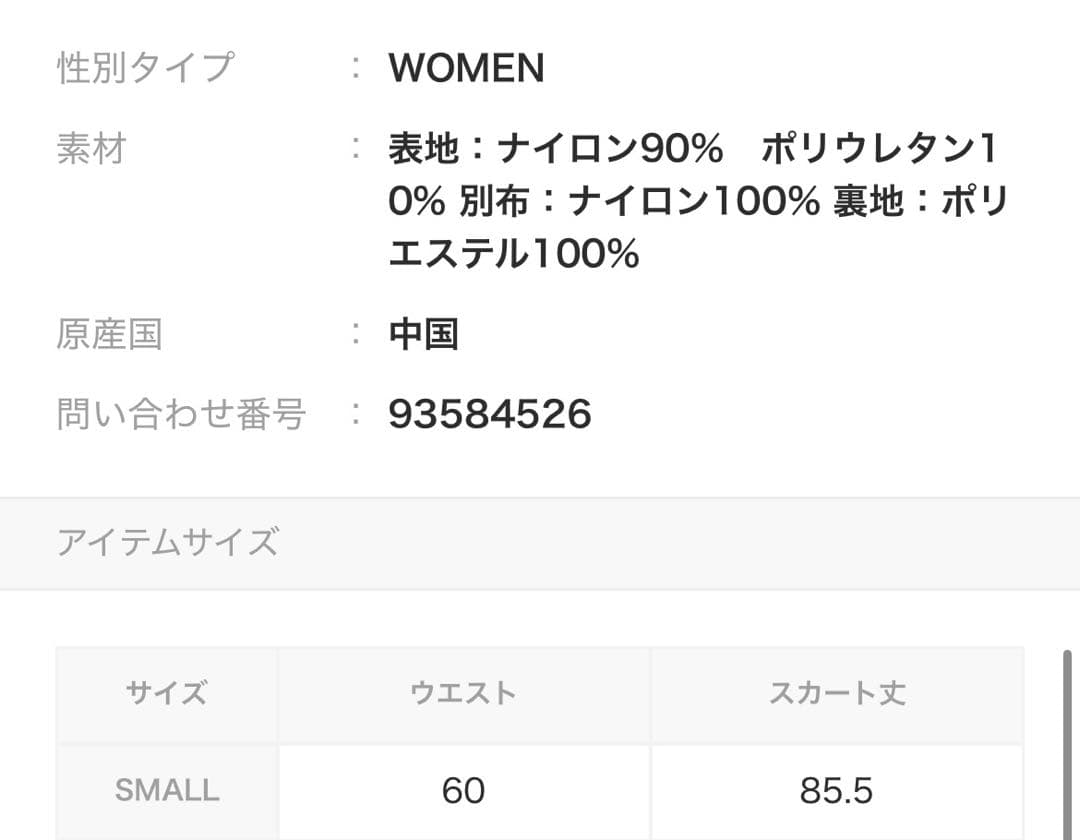Click the 別布：ナイロン100% text

[640, 203]
